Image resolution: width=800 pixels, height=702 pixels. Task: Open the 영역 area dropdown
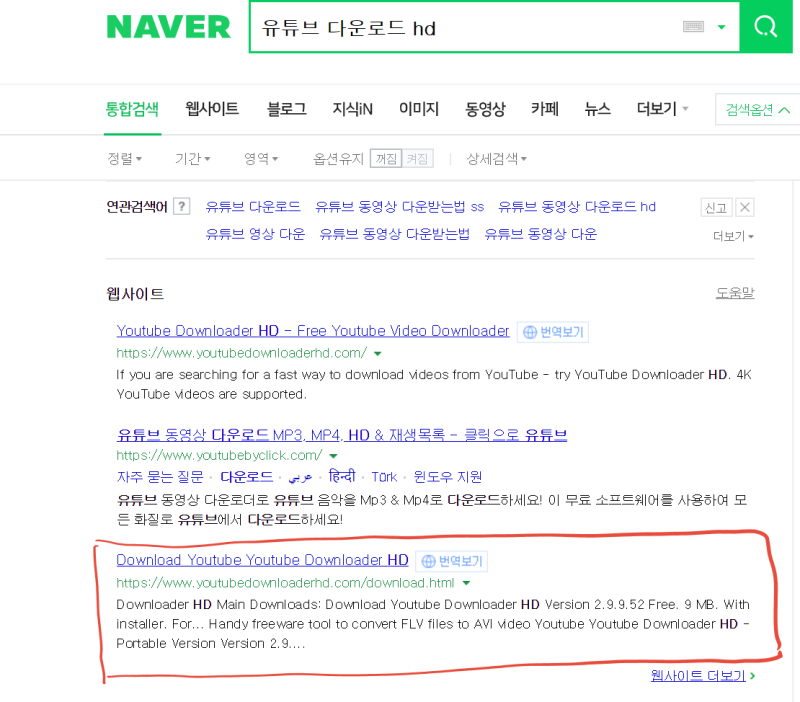pyautogui.click(x=261, y=159)
